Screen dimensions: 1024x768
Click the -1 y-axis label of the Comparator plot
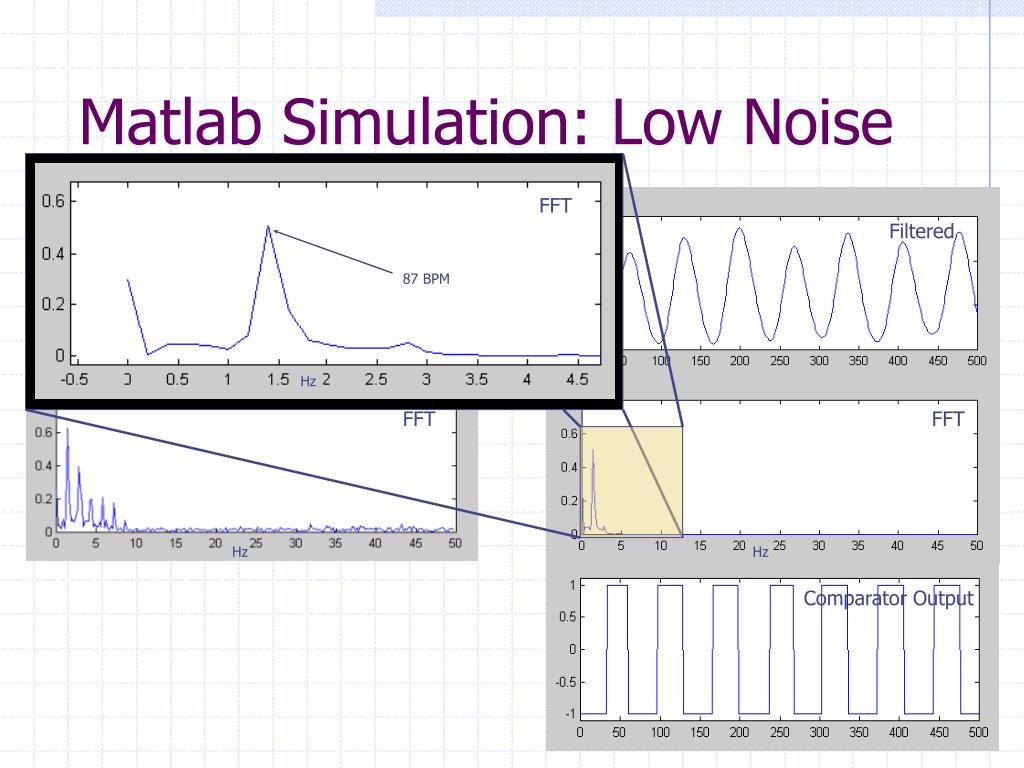point(570,714)
